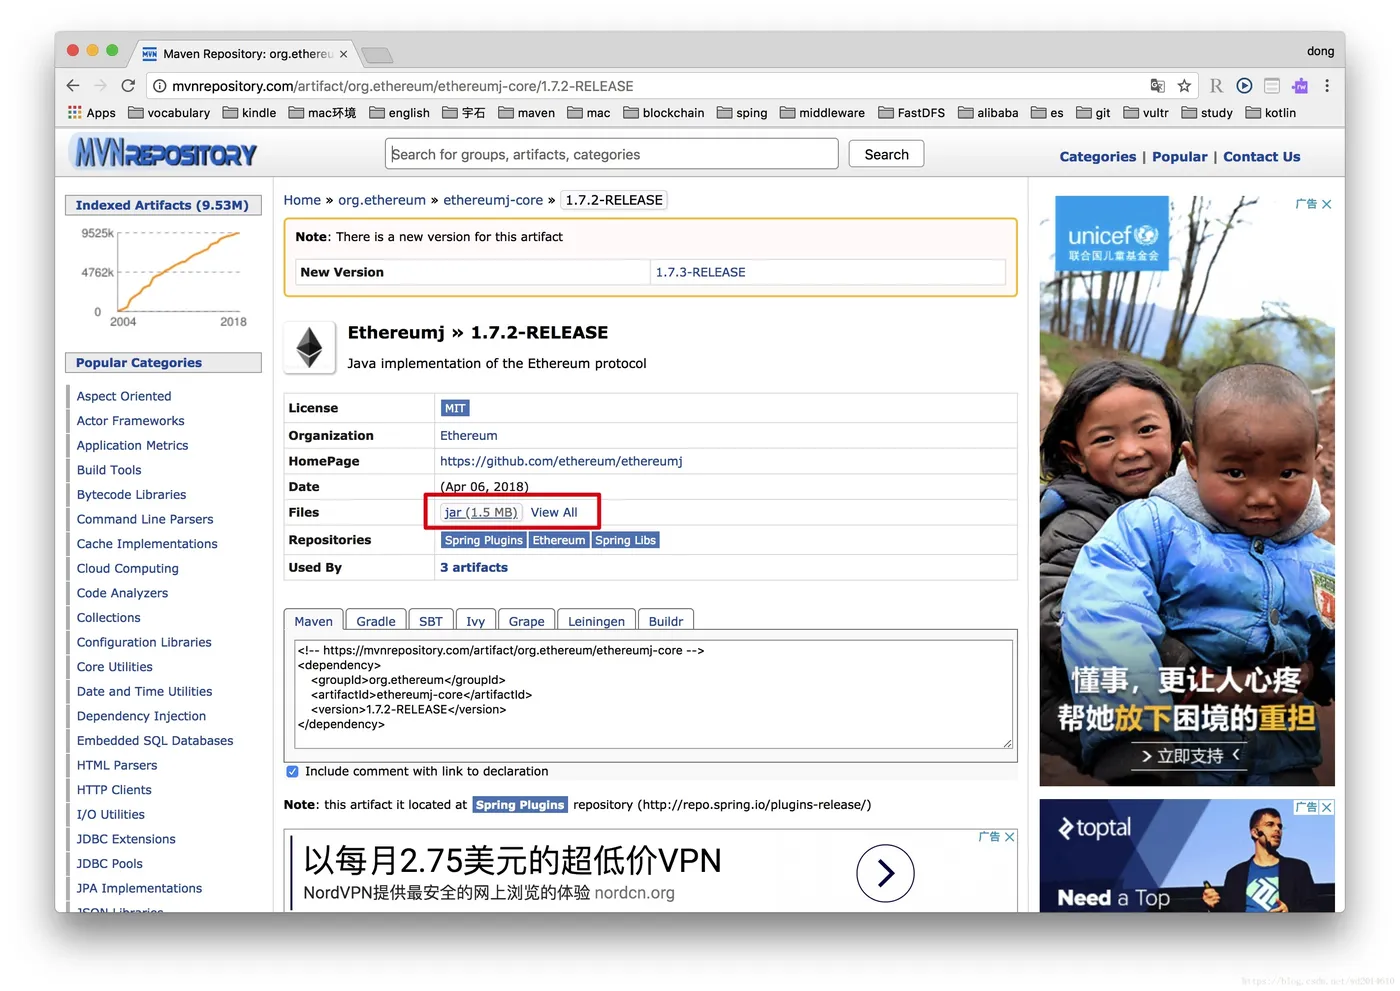Open the FastDFS bookmarks folder
1400x991 pixels.
(911, 113)
